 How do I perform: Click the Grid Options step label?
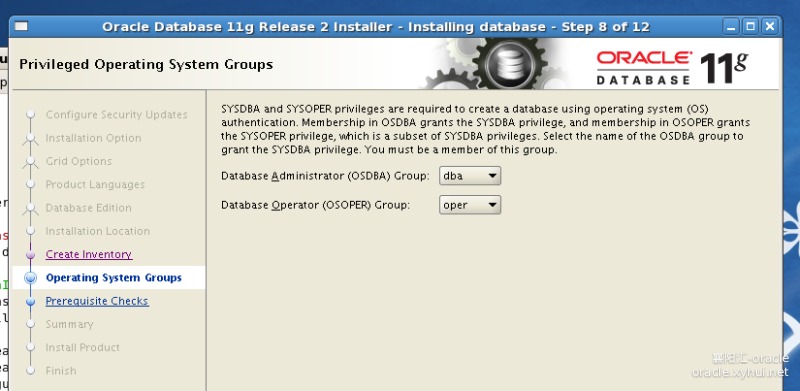79,161
